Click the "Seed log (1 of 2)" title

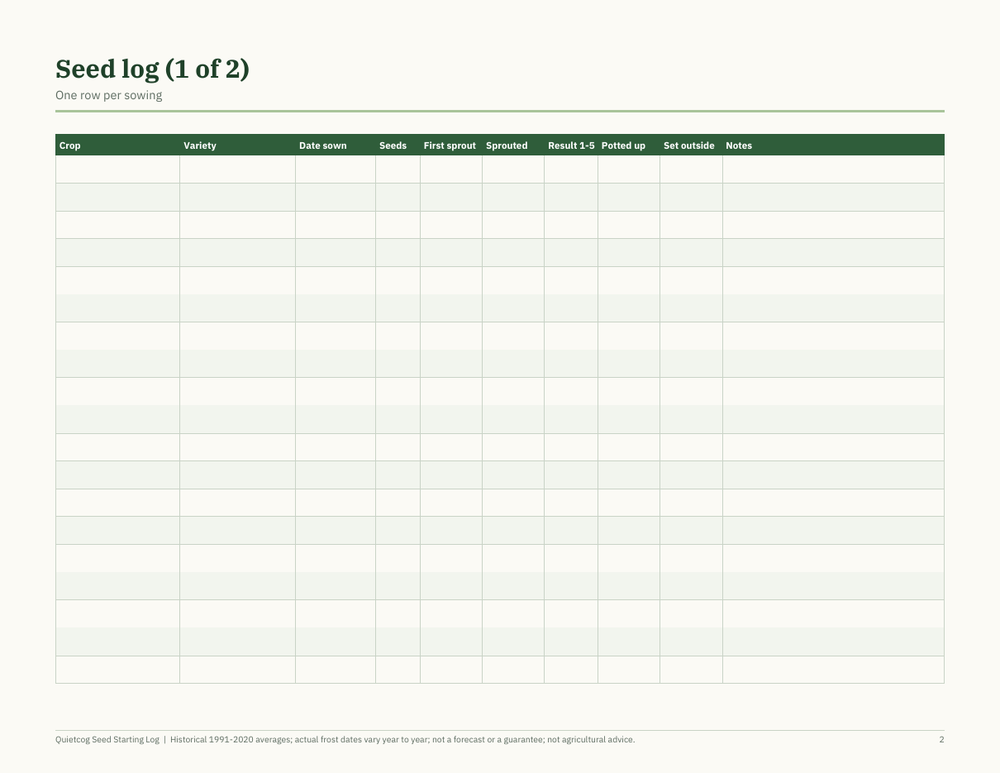[x=152, y=70]
